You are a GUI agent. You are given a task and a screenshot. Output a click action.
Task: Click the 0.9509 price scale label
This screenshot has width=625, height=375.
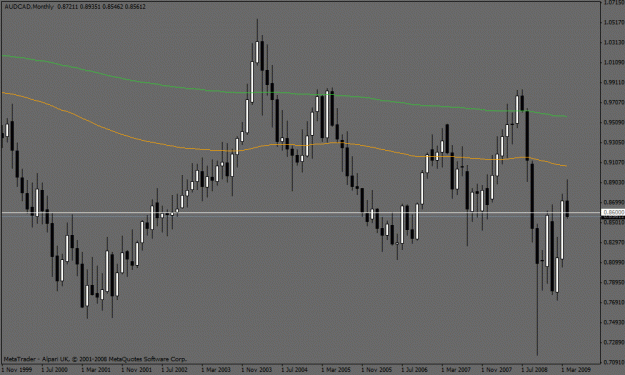click(x=614, y=122)
